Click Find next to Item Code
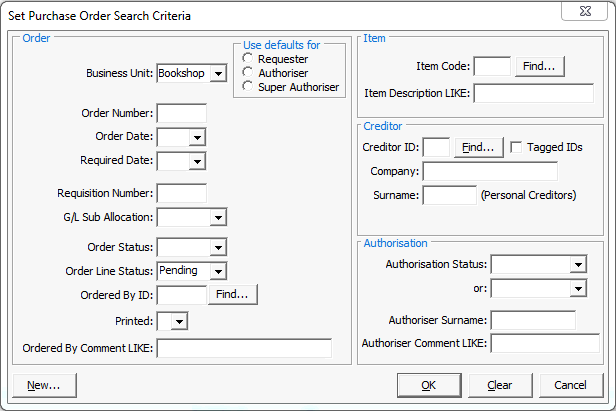The width and height of the screenshot is (616, 411). pos(539,66)
